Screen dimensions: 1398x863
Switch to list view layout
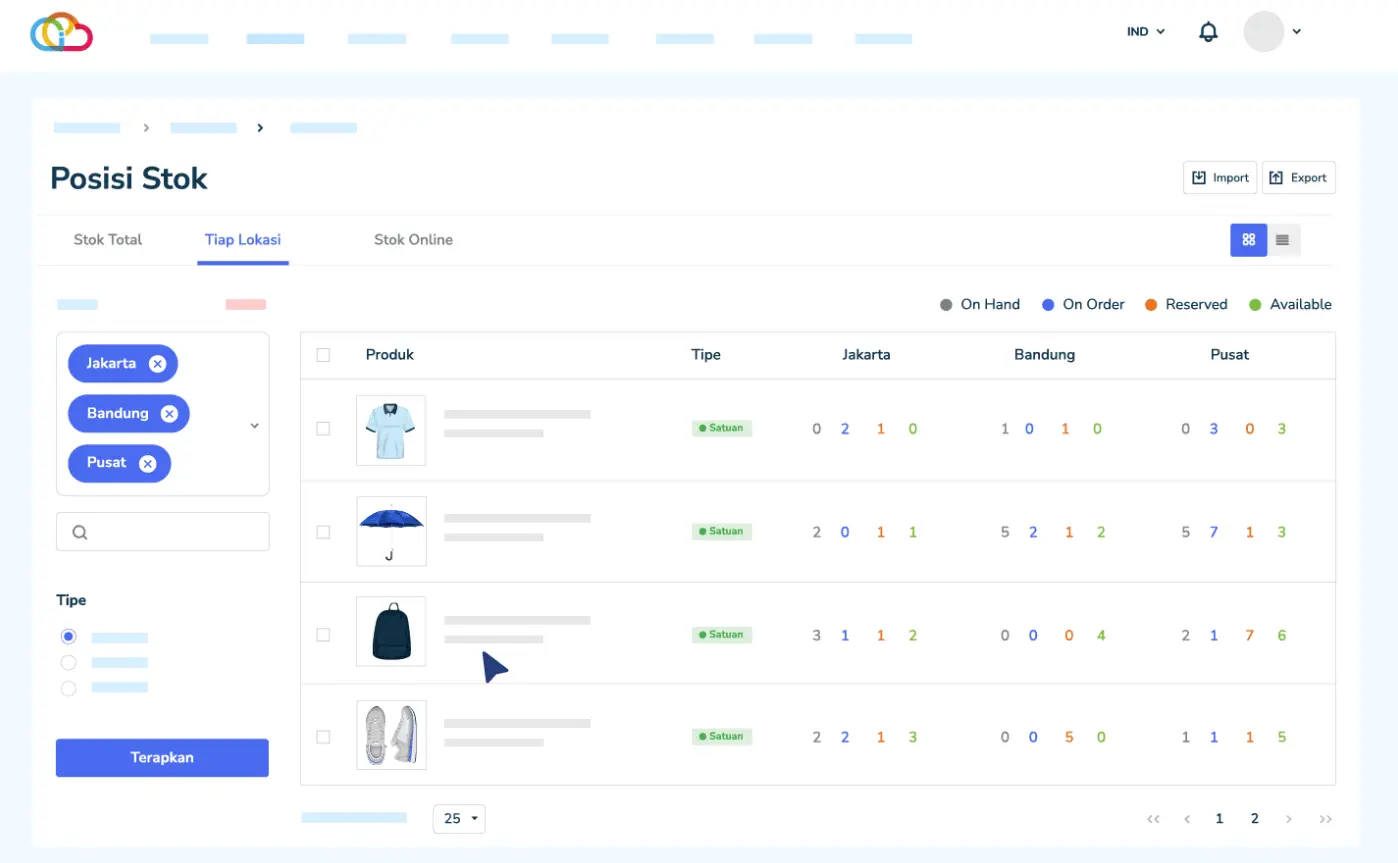(x=1283, y=240)
